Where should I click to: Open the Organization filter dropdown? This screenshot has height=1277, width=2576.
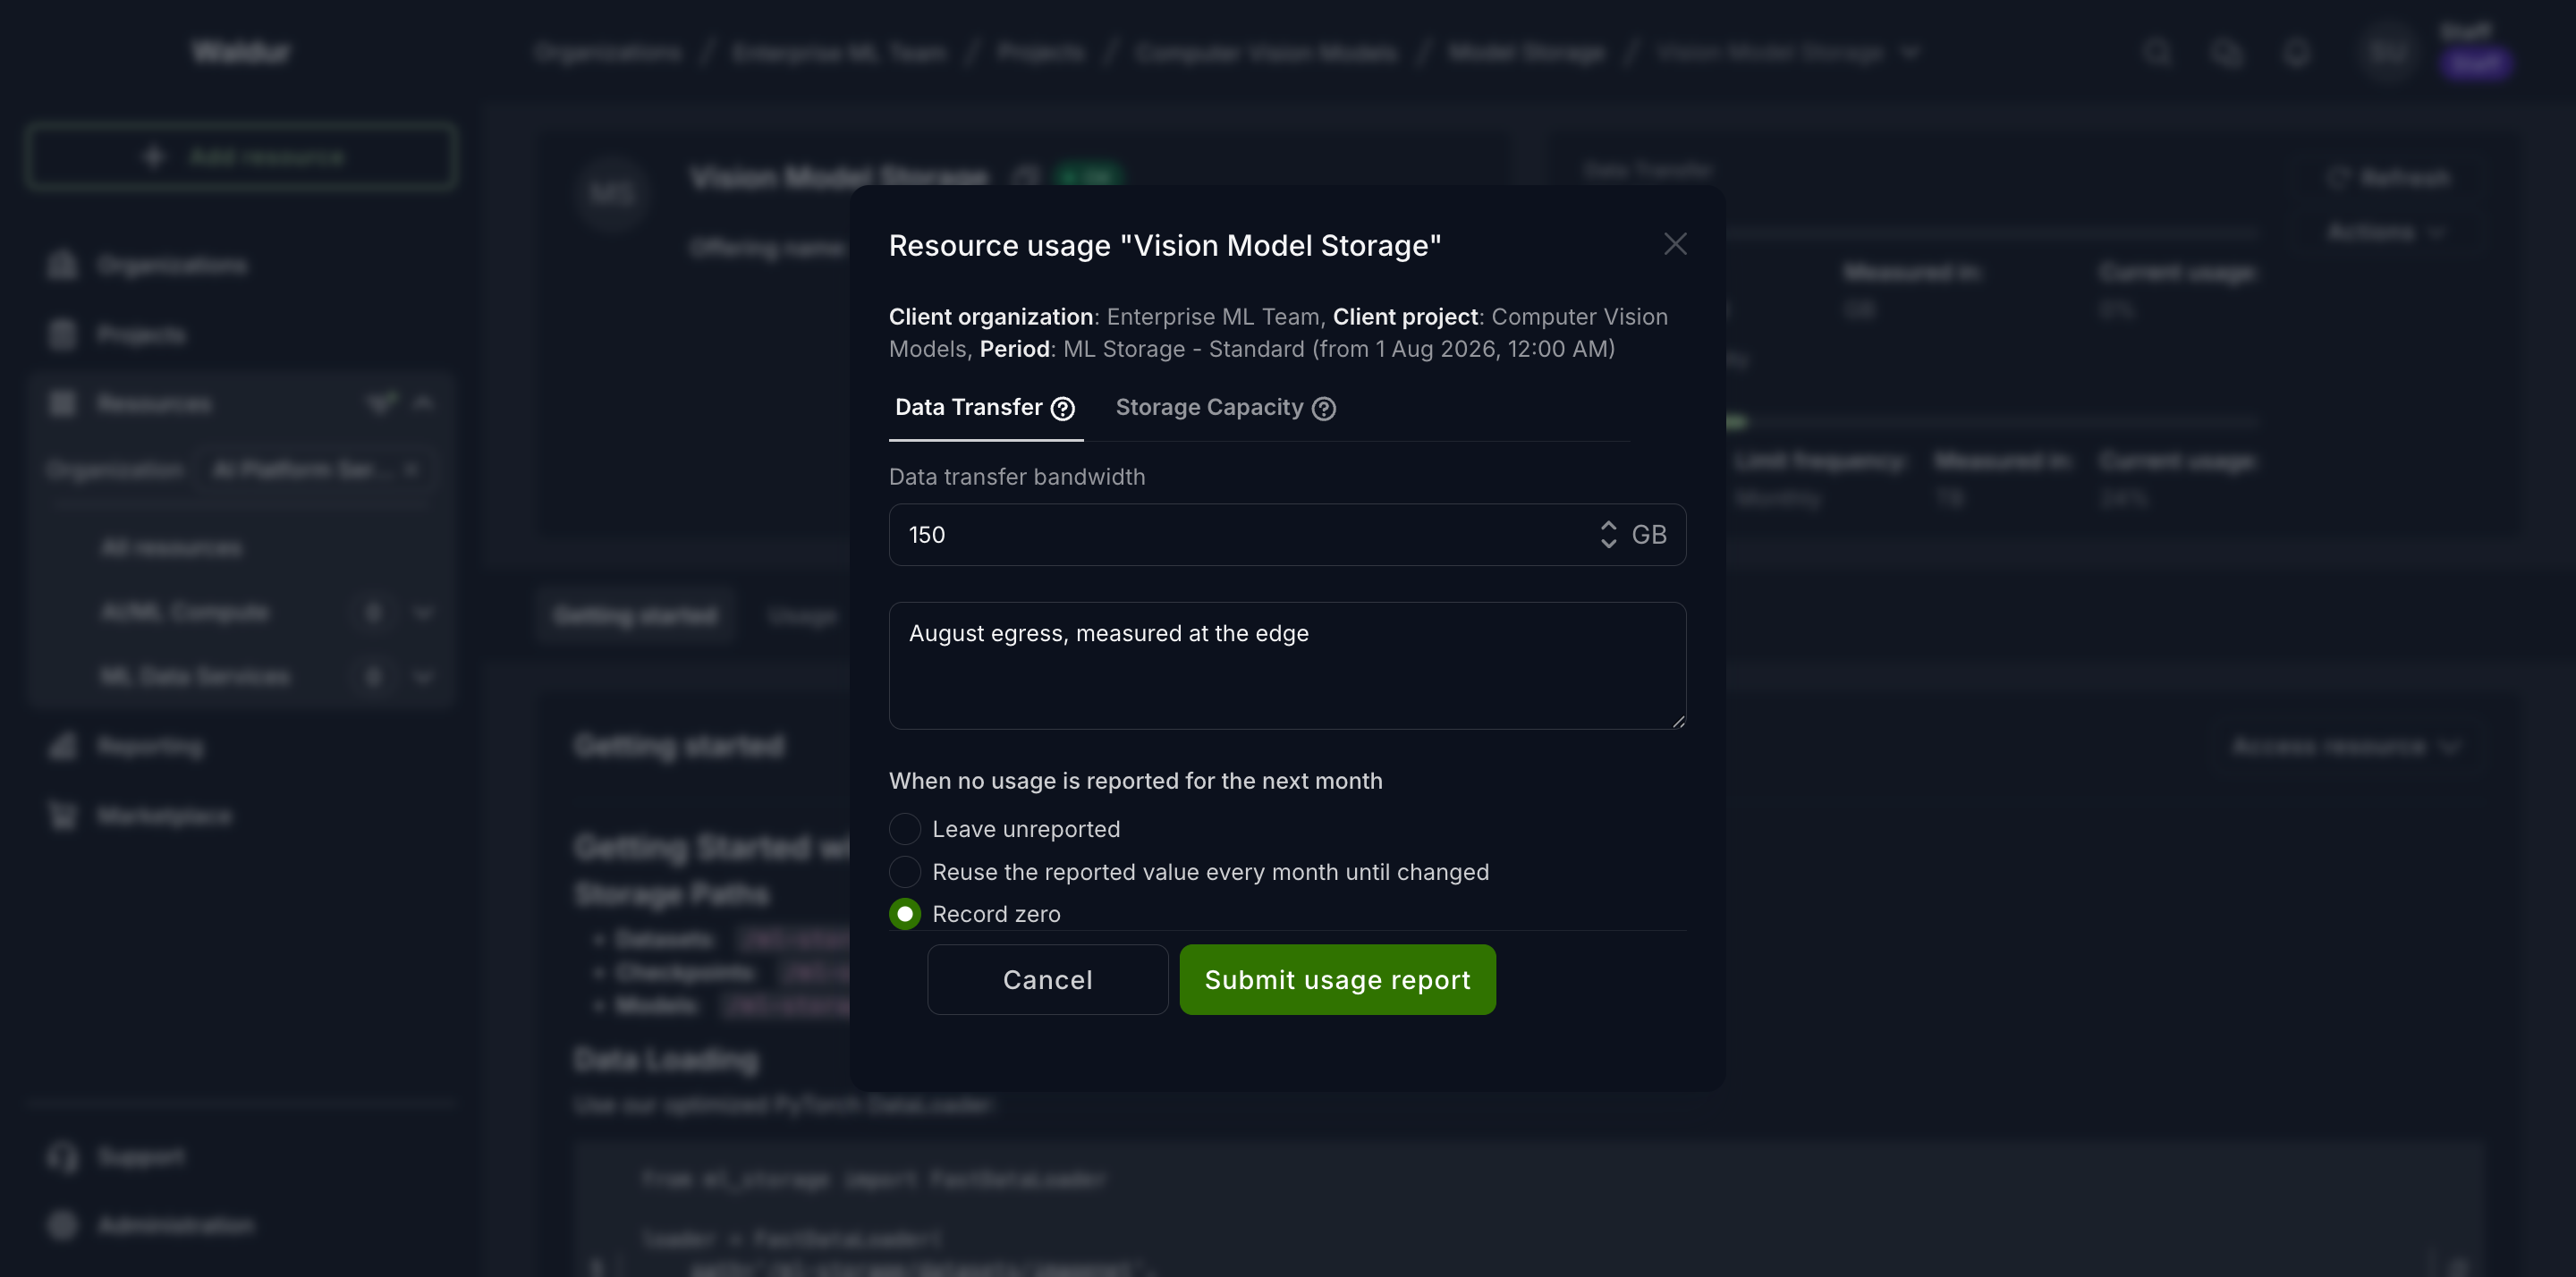point(314,469)
